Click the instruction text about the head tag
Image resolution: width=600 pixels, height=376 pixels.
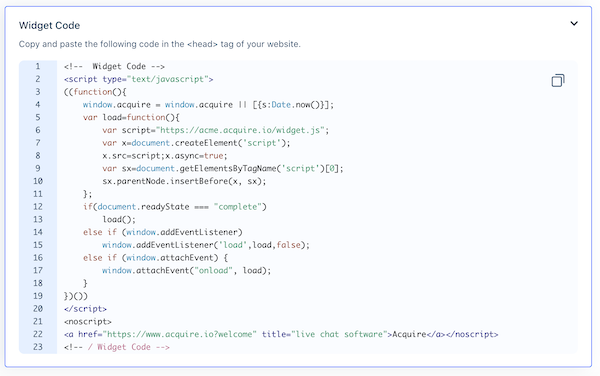(160, 44)
